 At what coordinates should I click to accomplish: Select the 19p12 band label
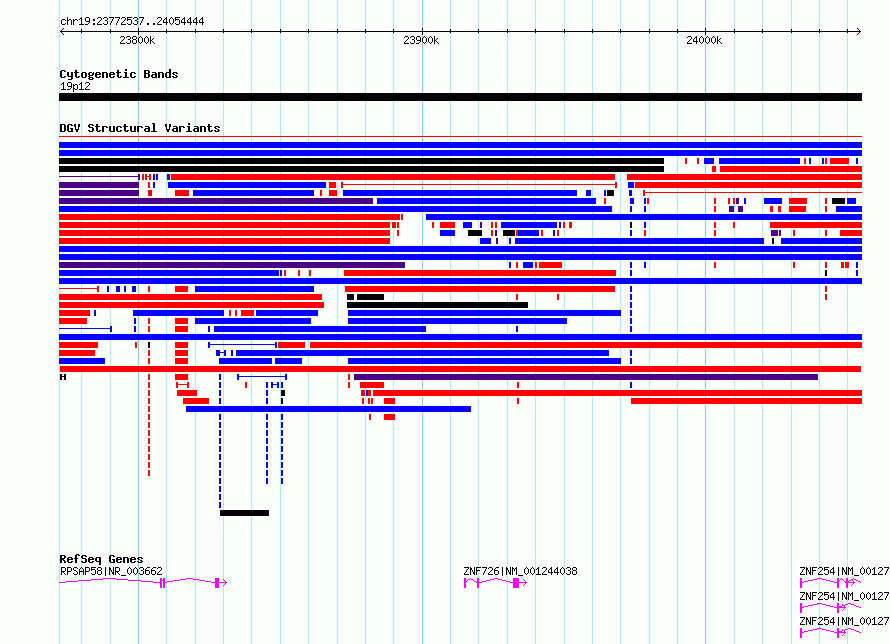click(x=75, y=86)
